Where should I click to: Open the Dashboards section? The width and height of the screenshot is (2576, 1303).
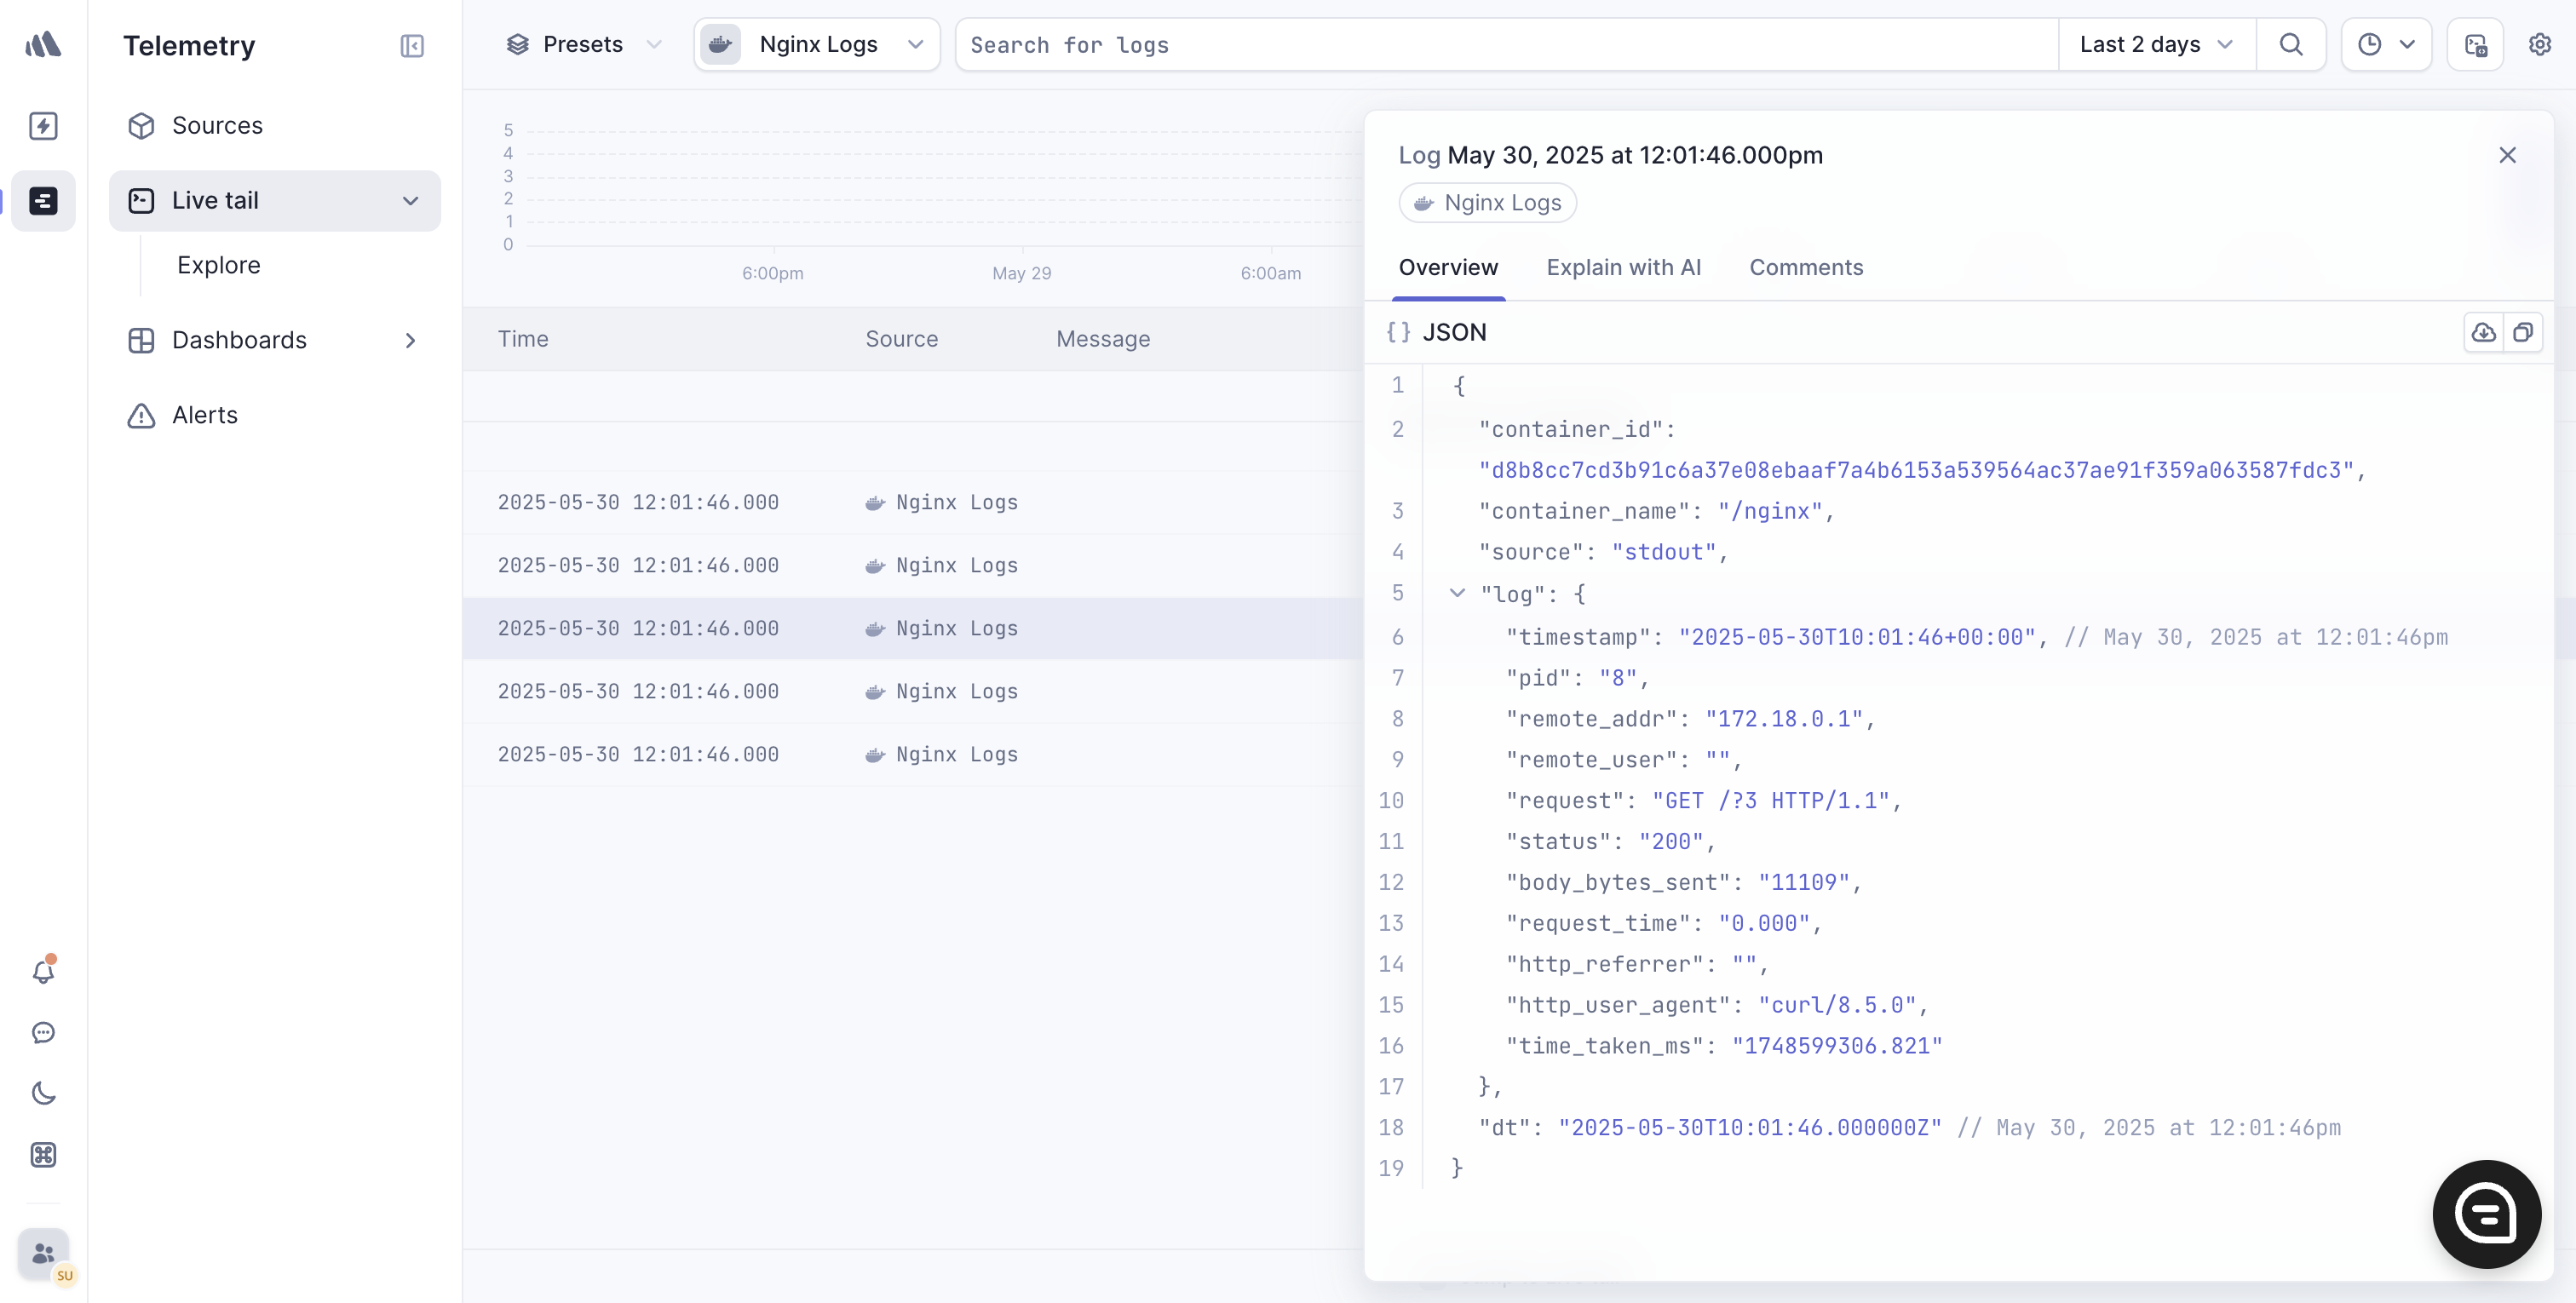point(239,340)
